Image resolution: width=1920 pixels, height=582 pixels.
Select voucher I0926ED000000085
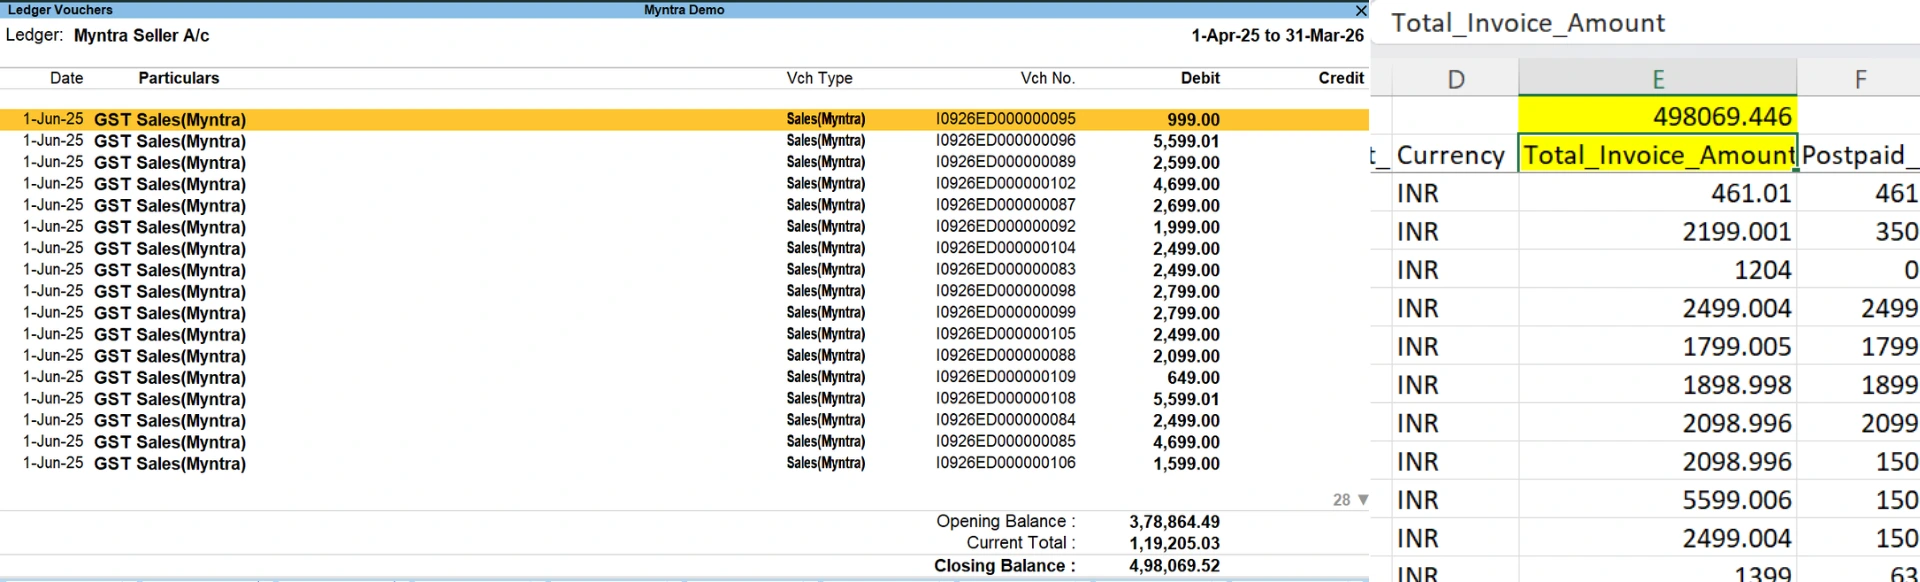coord(1005,442)
